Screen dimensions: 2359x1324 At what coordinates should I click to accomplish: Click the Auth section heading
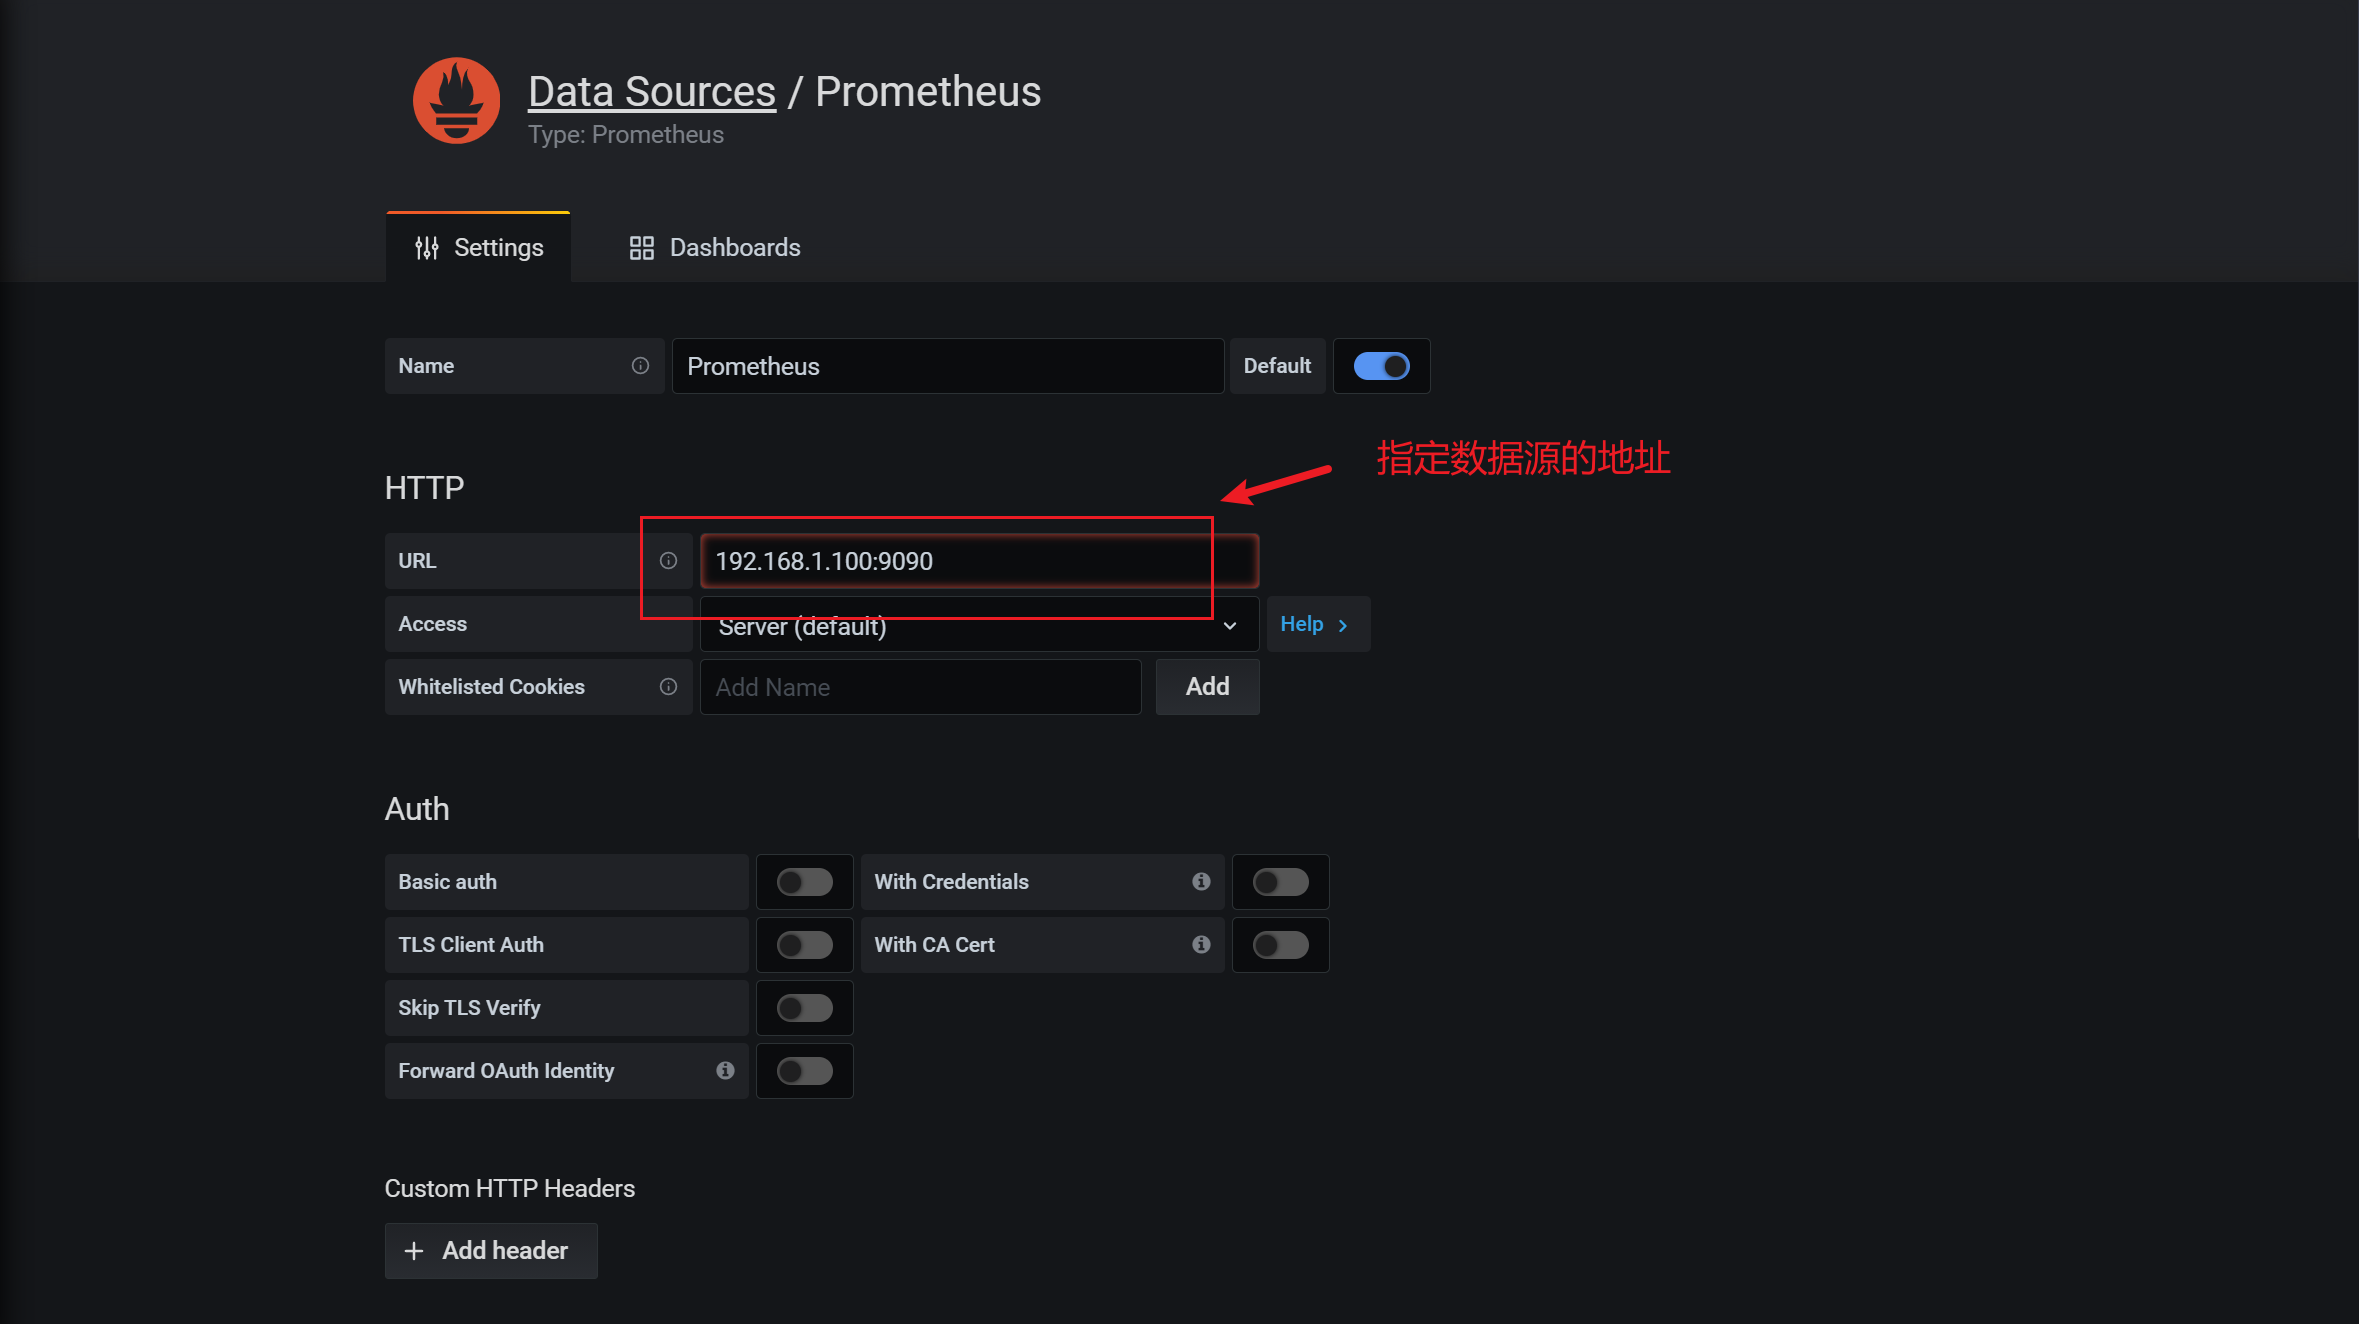click(417, 809)
